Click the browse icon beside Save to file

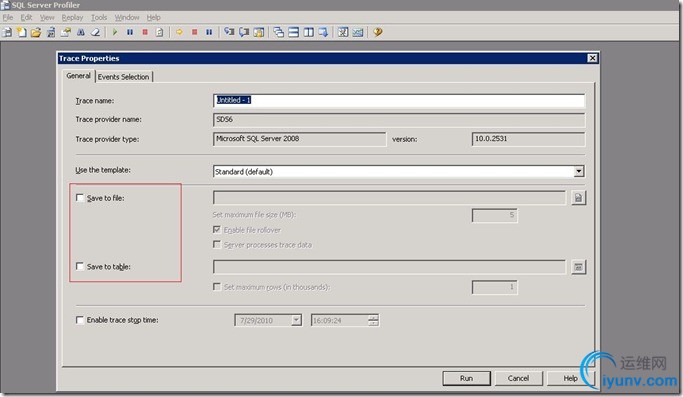tap(578, 198)
